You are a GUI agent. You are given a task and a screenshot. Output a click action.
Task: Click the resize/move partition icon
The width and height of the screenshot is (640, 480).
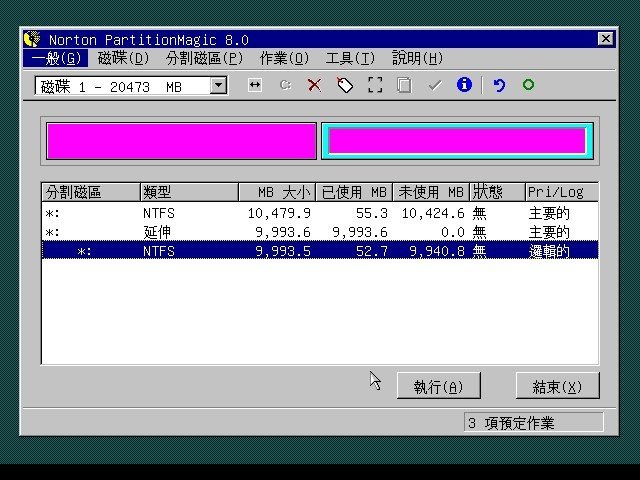[x=255, y=85]
